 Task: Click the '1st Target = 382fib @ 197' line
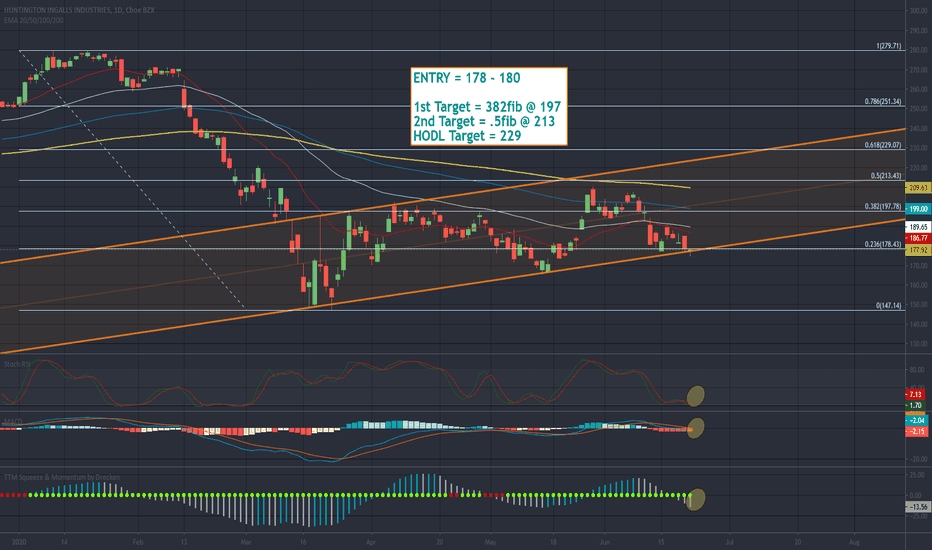tap(487, 107)
